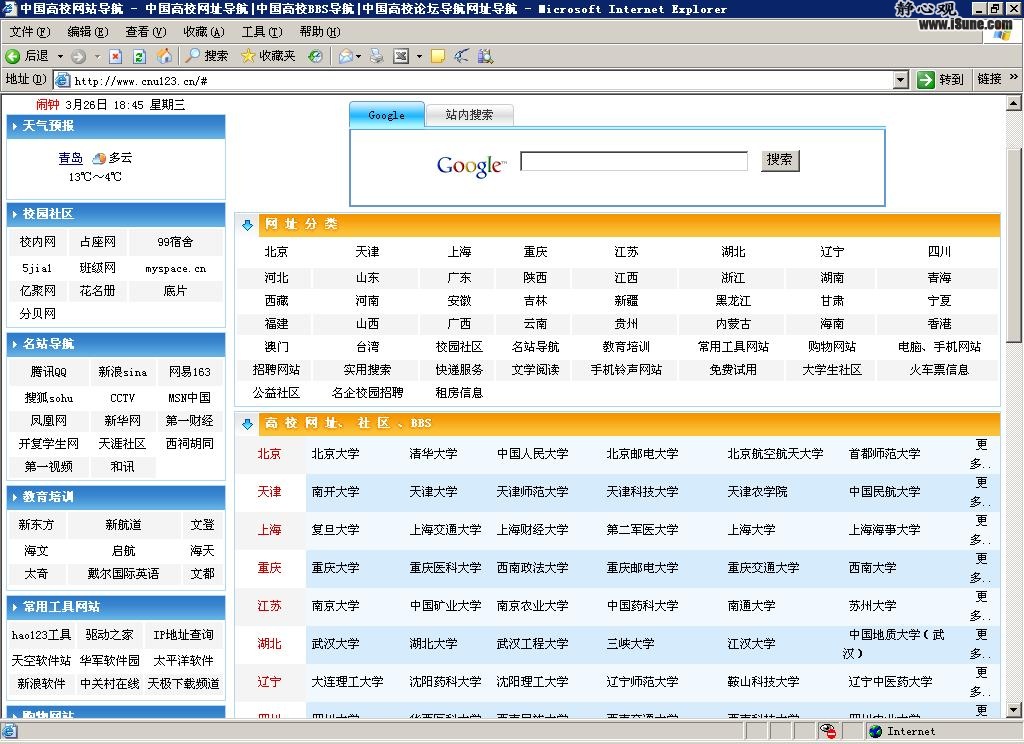The width and height of the screenshot is (1024, 744).
Task: Click the IE page icon in address bar
Action: click(63, 80)
